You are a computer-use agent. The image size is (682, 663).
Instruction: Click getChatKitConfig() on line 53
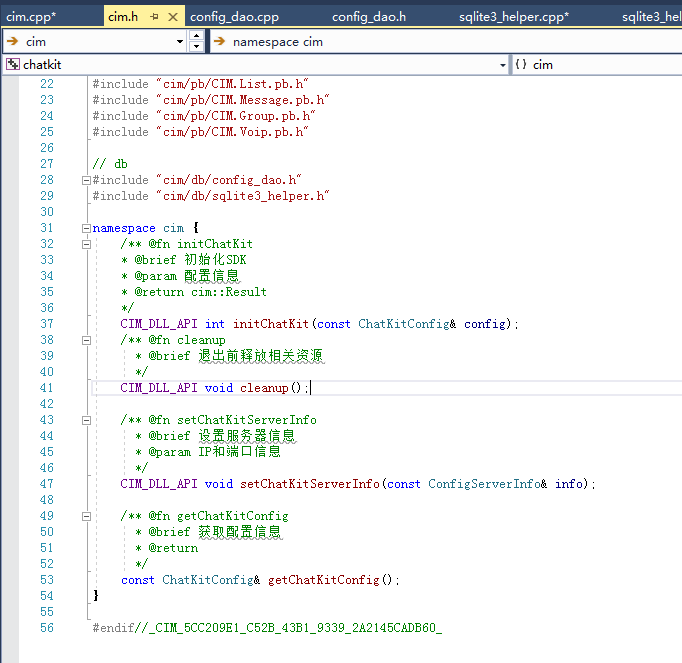(x=330, y=580)
